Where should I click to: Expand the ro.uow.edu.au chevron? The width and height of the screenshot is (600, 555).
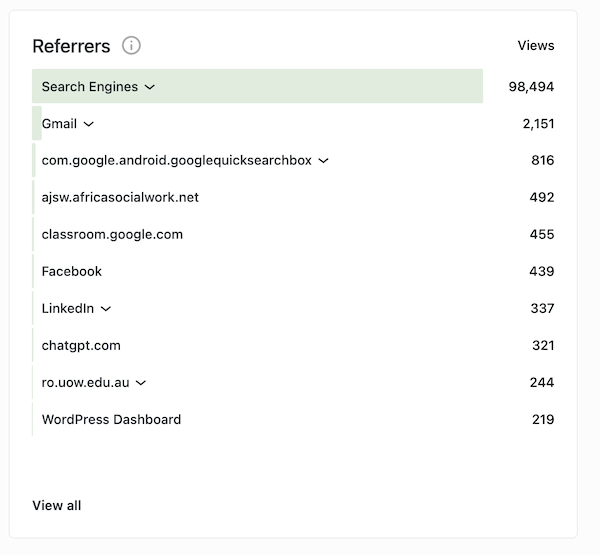[141, 383]
